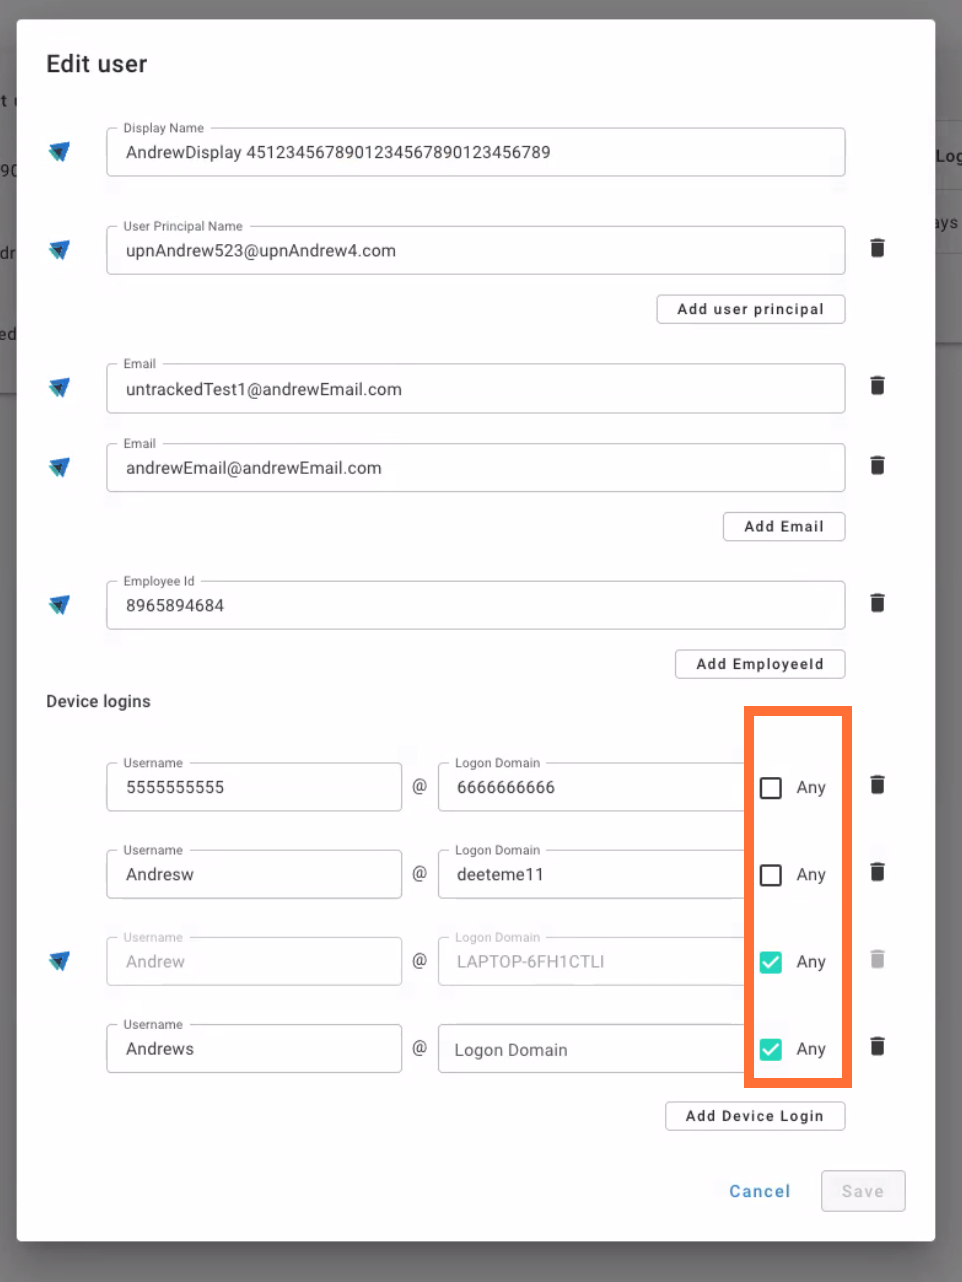
Task: Edit the Logon Domain field deeteme11
Action: [x=591, y=874]
